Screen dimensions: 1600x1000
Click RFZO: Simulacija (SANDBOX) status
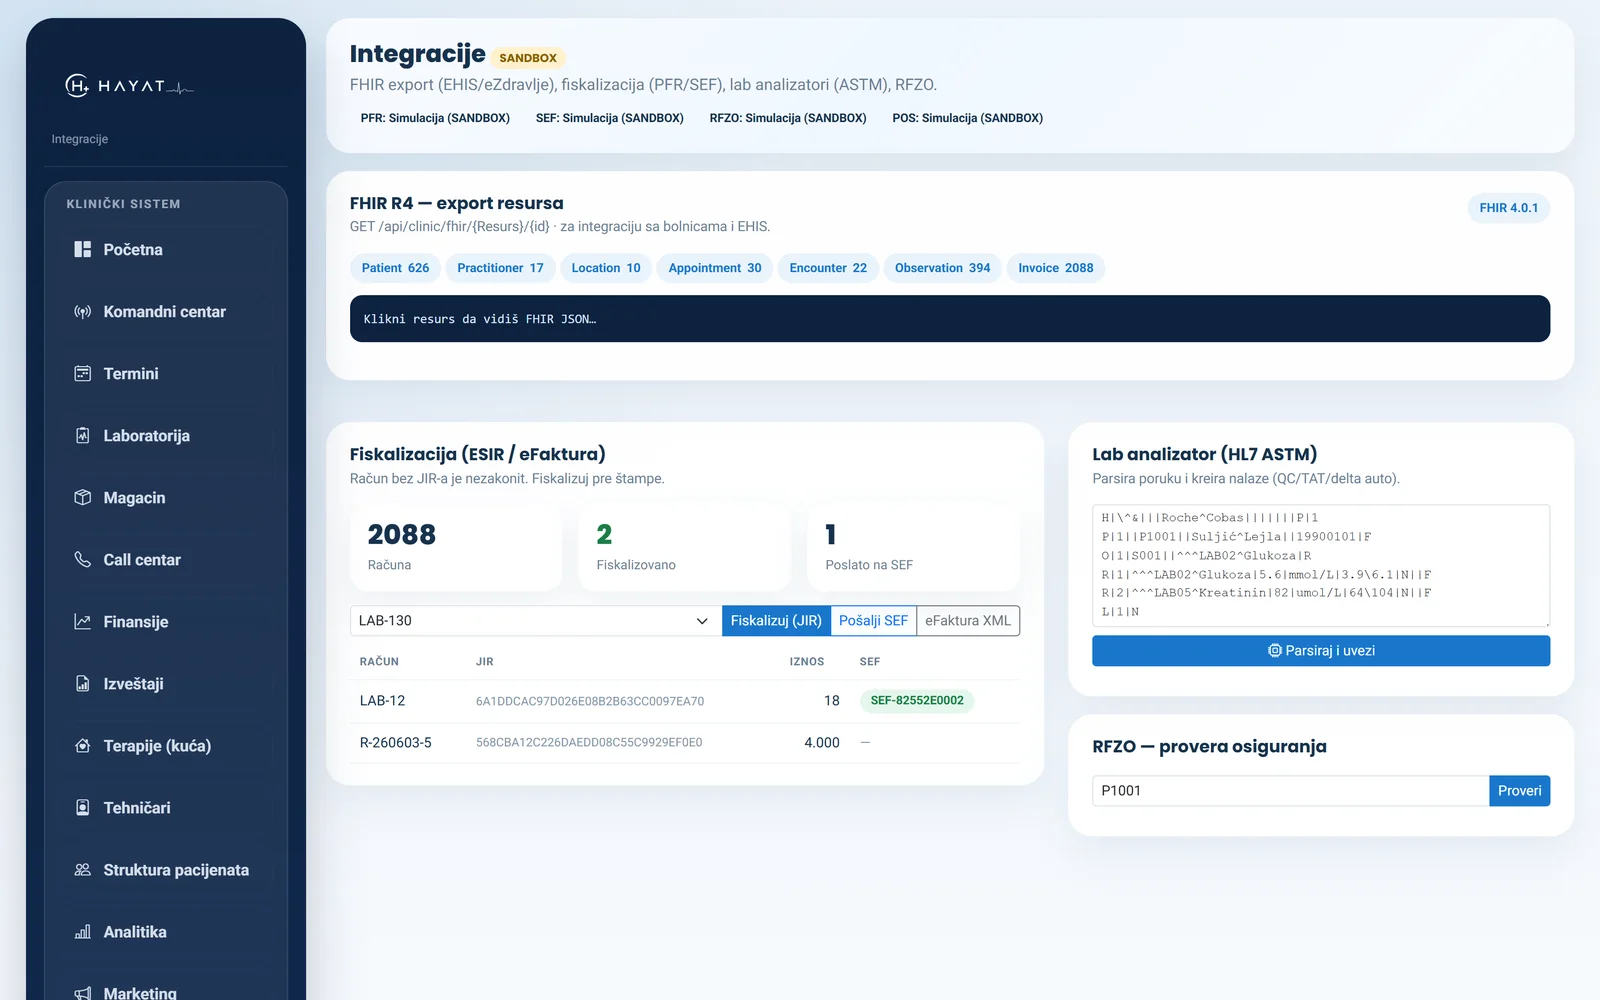click(x=788, y=118)
